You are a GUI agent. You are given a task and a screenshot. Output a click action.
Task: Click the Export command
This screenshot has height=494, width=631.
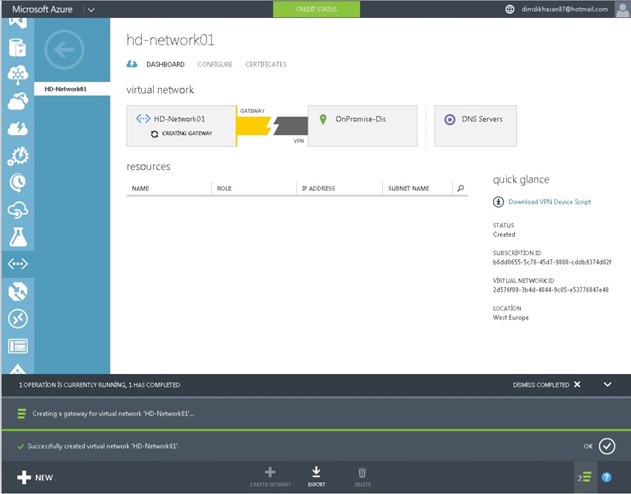click(x=316, y=477)
